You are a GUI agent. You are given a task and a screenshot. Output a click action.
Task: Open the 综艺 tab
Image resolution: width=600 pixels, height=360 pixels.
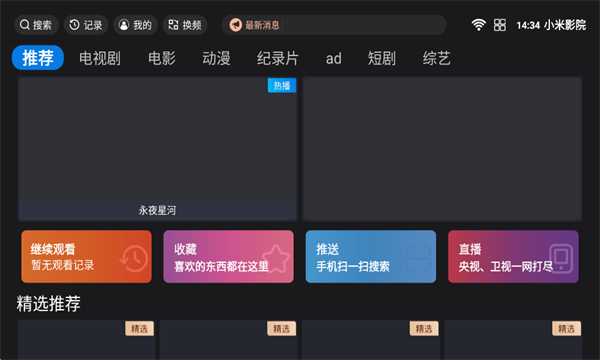(436, 58)
